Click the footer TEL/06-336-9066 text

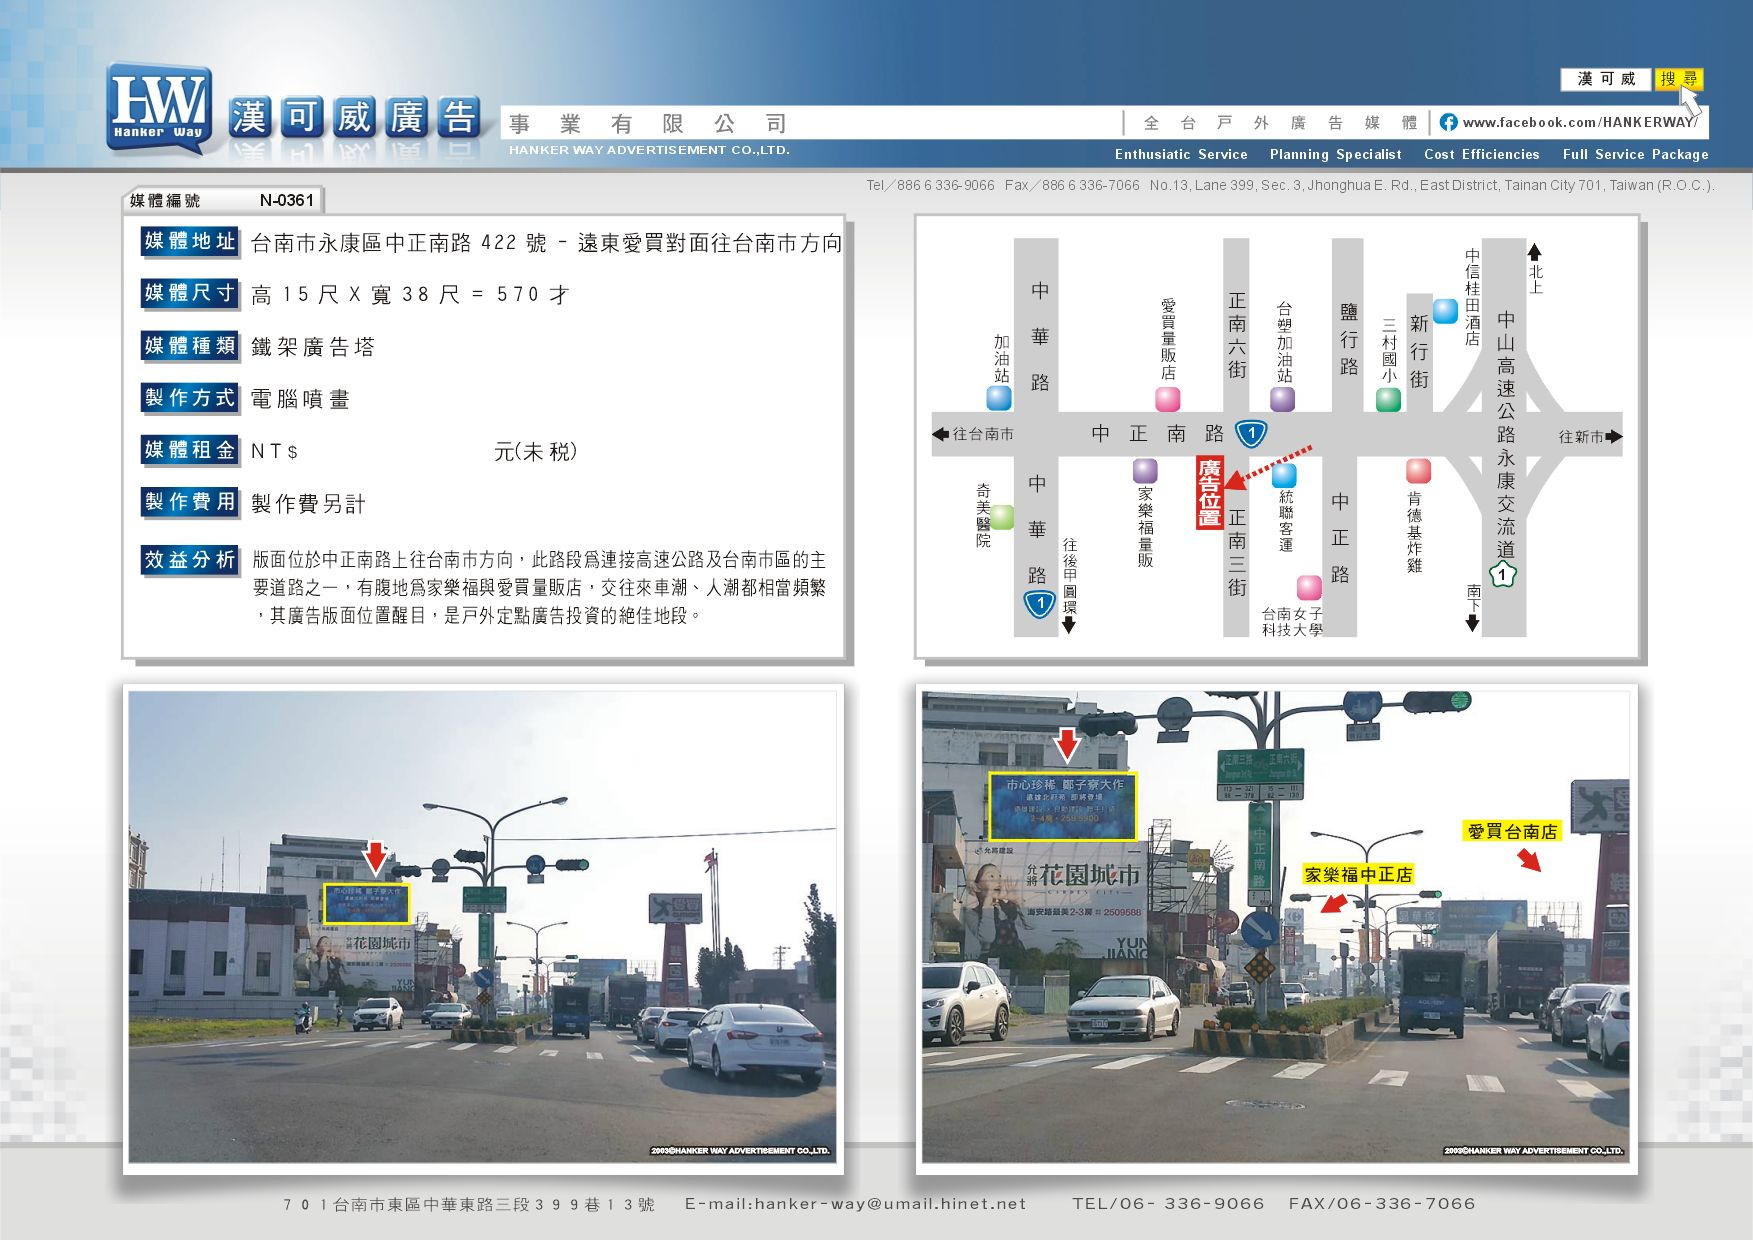pyautogui.click(x=1168, y=1204)
